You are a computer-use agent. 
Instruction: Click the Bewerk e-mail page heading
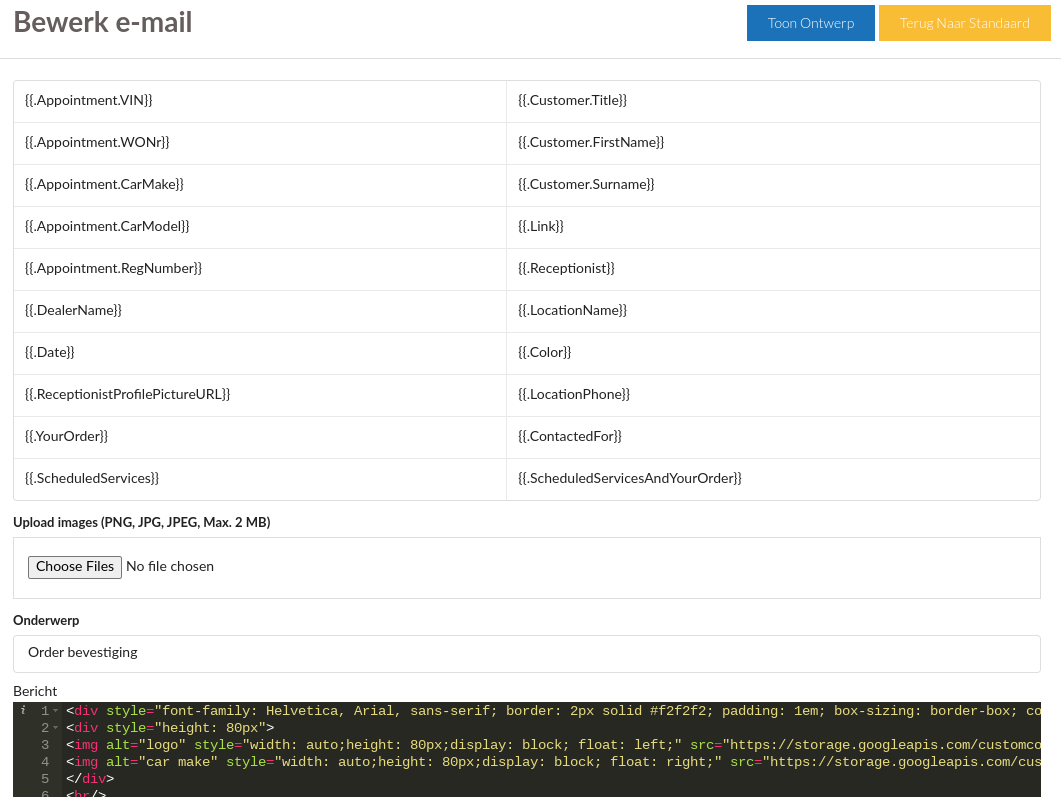pos(103,22)
